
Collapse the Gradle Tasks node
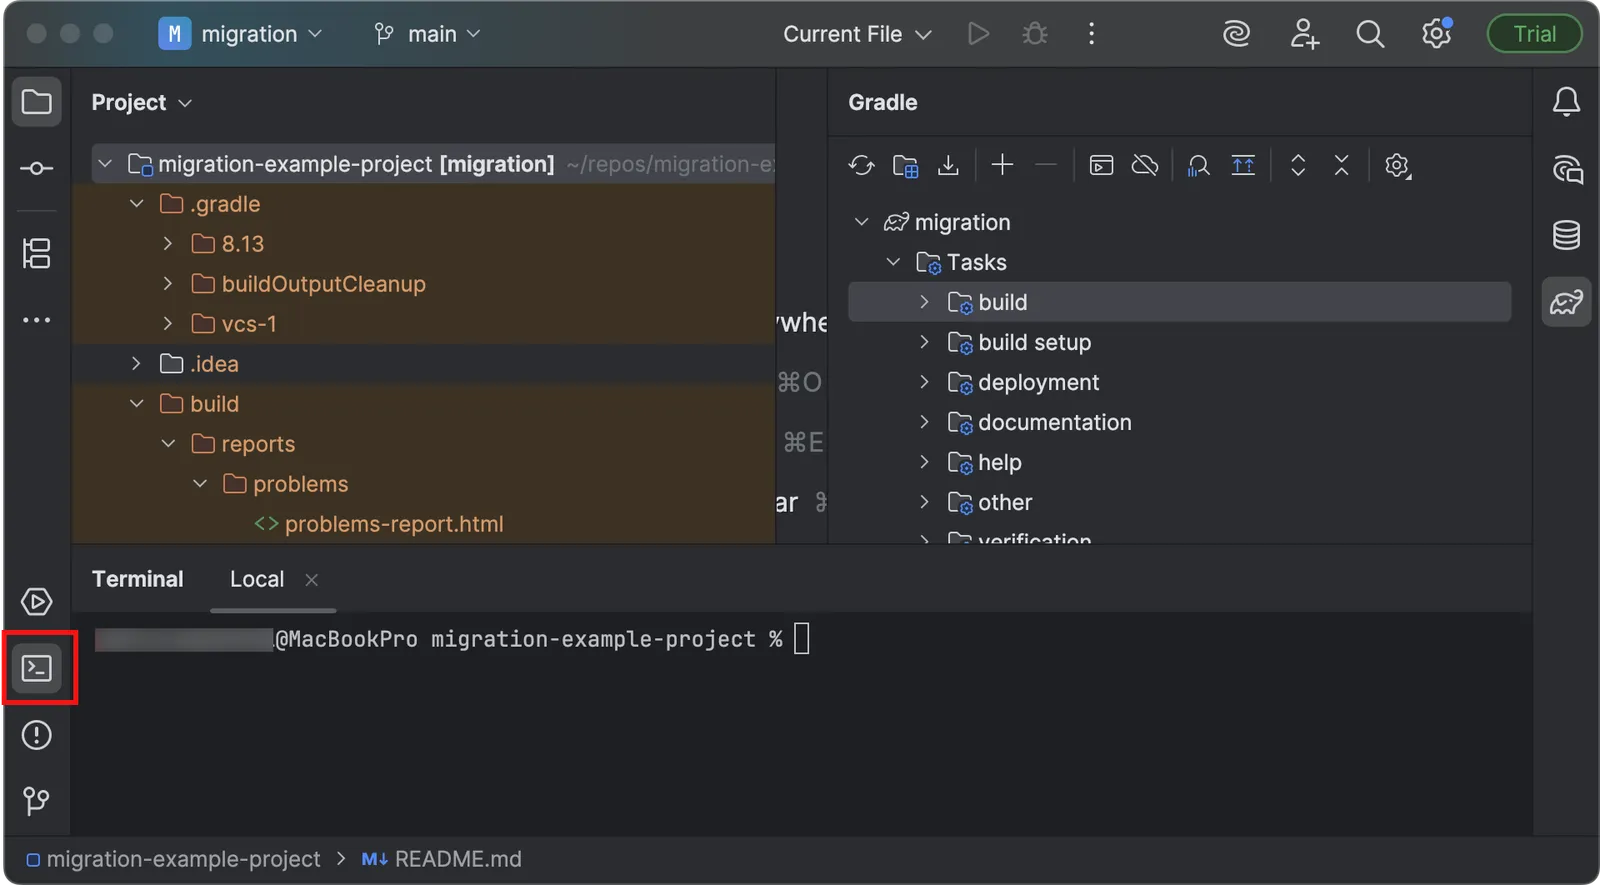[x=893, y=262]
